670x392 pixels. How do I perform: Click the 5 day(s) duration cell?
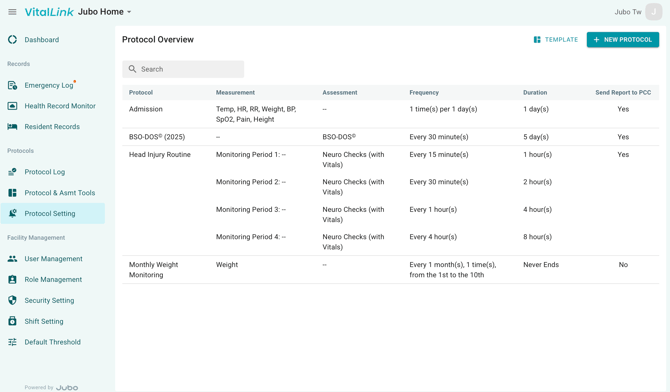click(x=536, y=137)
